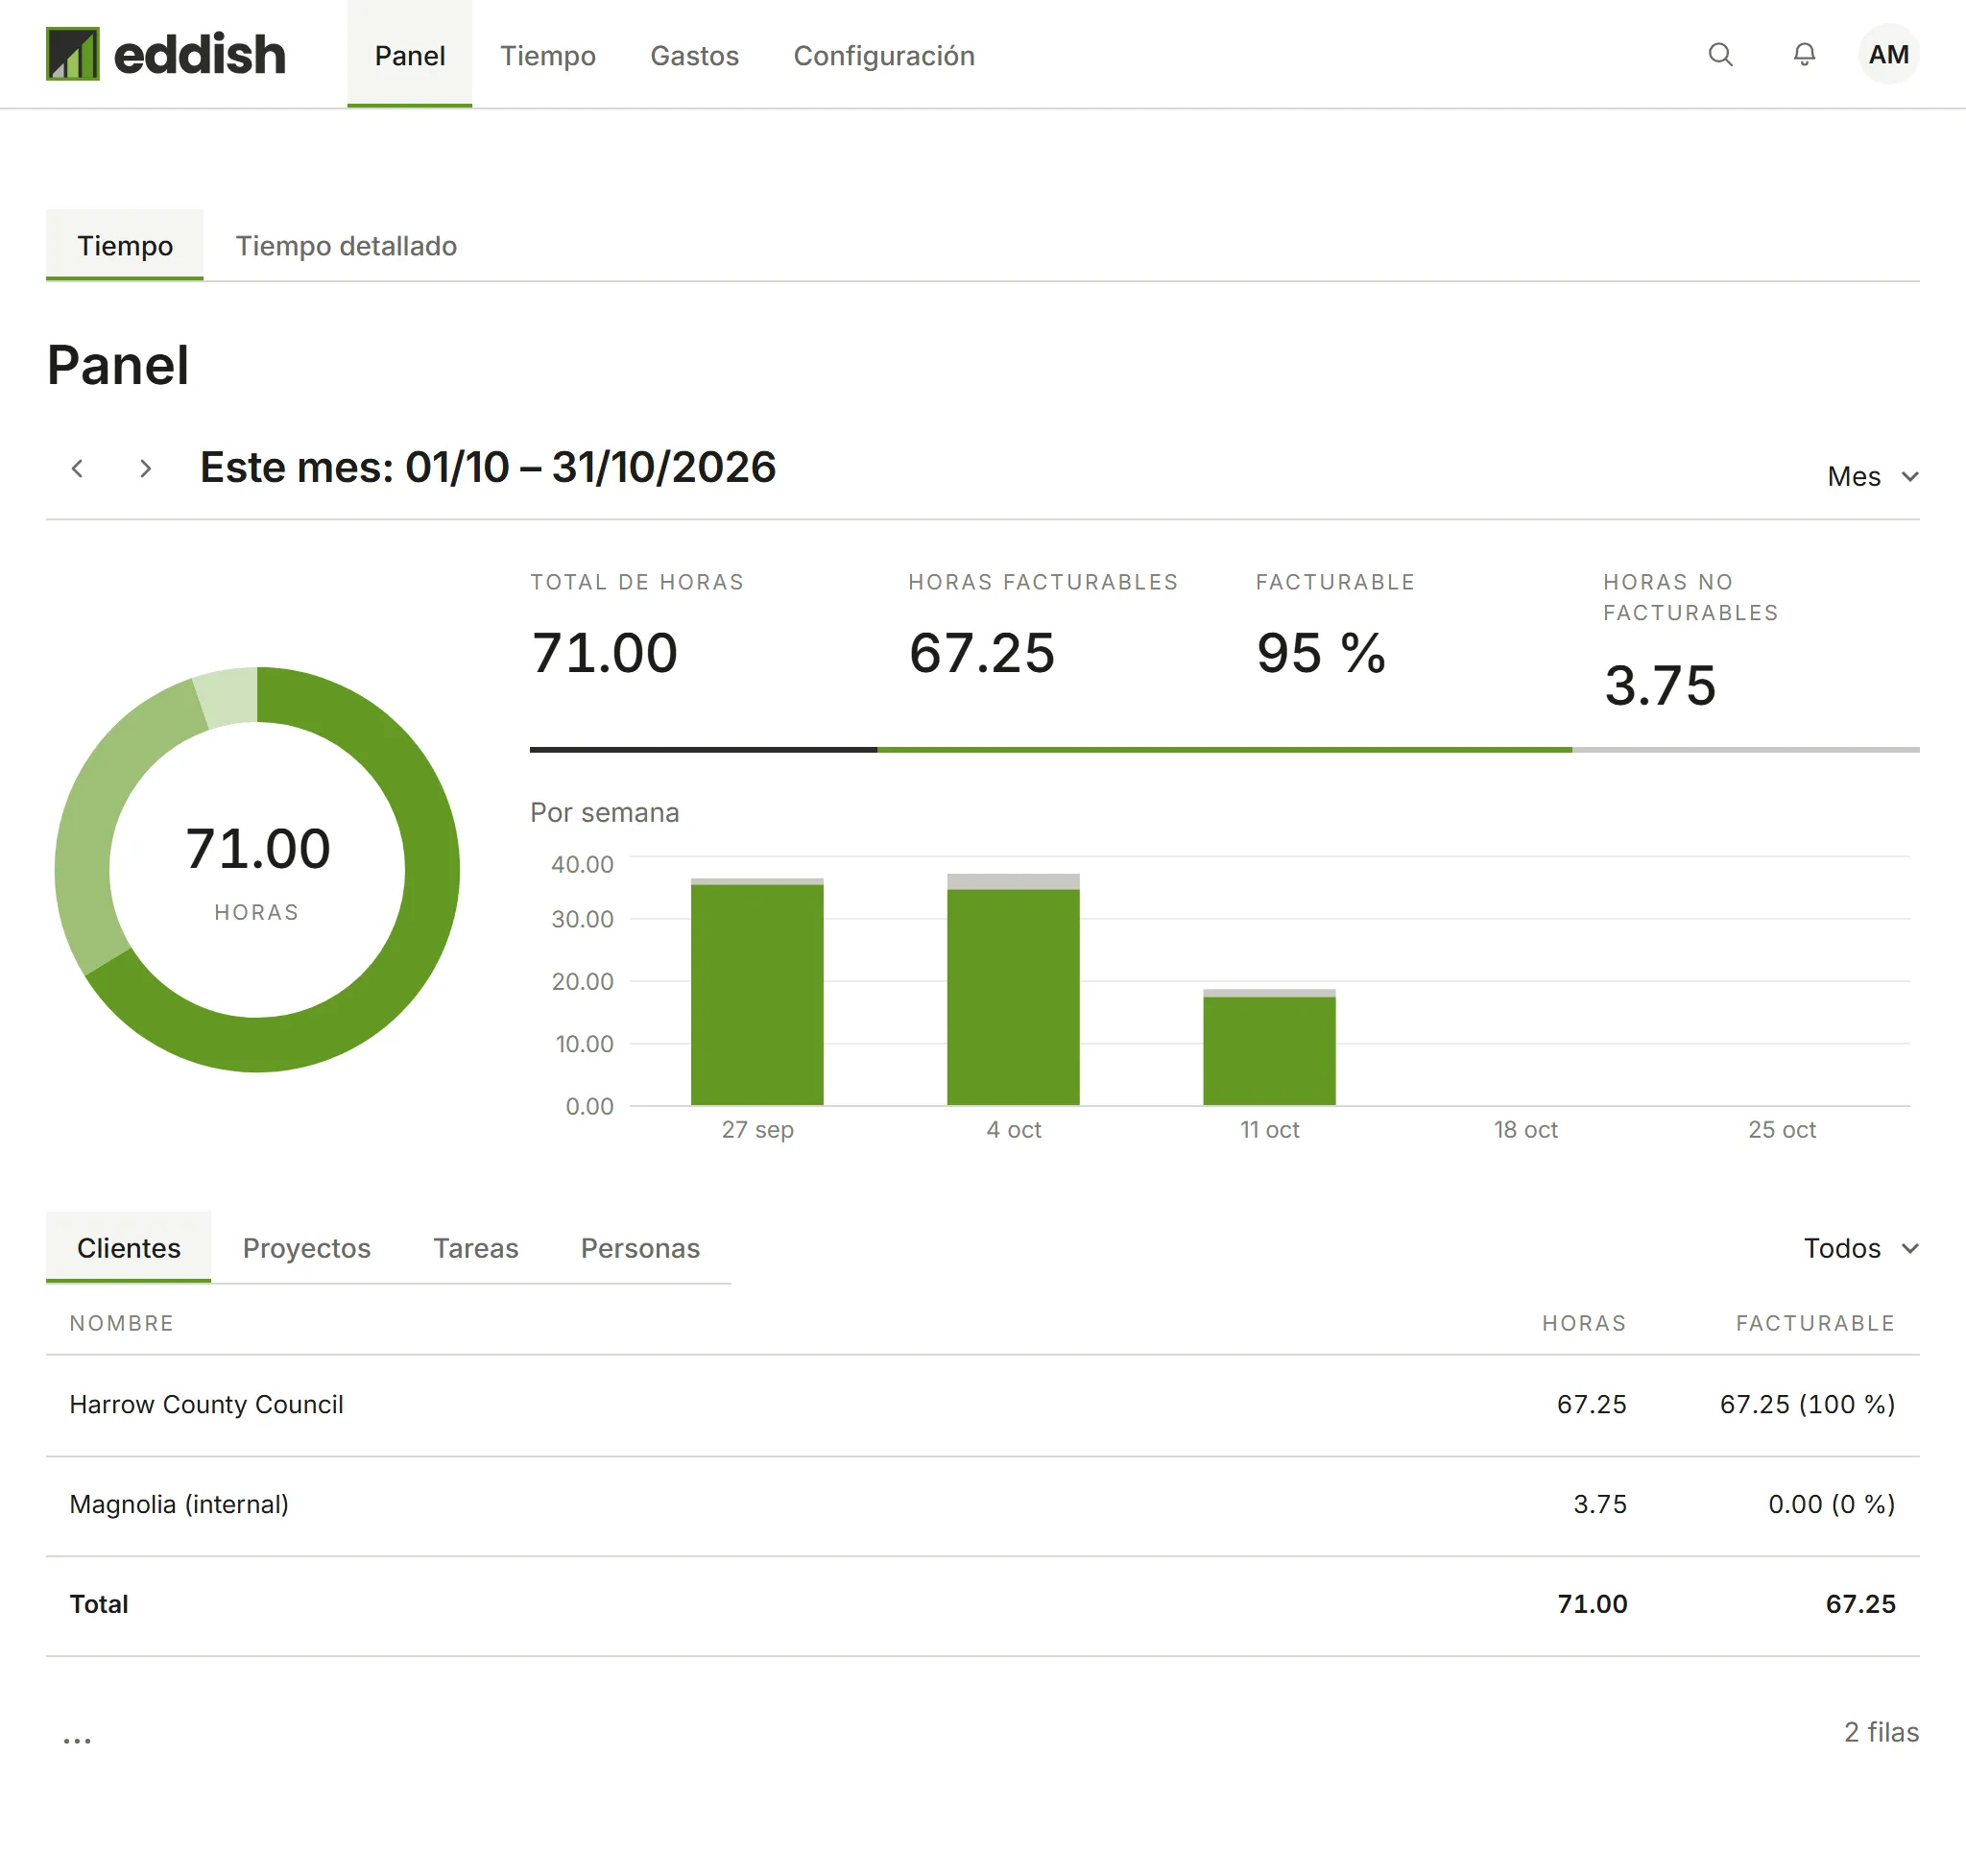Open the three-dots options below table

(77, 1740)
